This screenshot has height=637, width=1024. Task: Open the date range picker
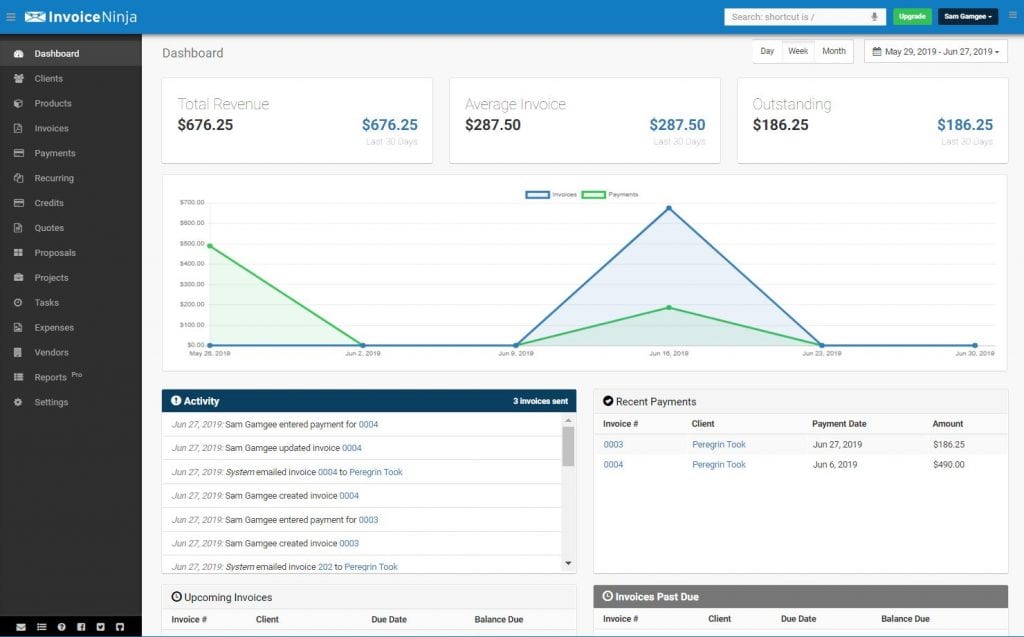pos(936,50)
